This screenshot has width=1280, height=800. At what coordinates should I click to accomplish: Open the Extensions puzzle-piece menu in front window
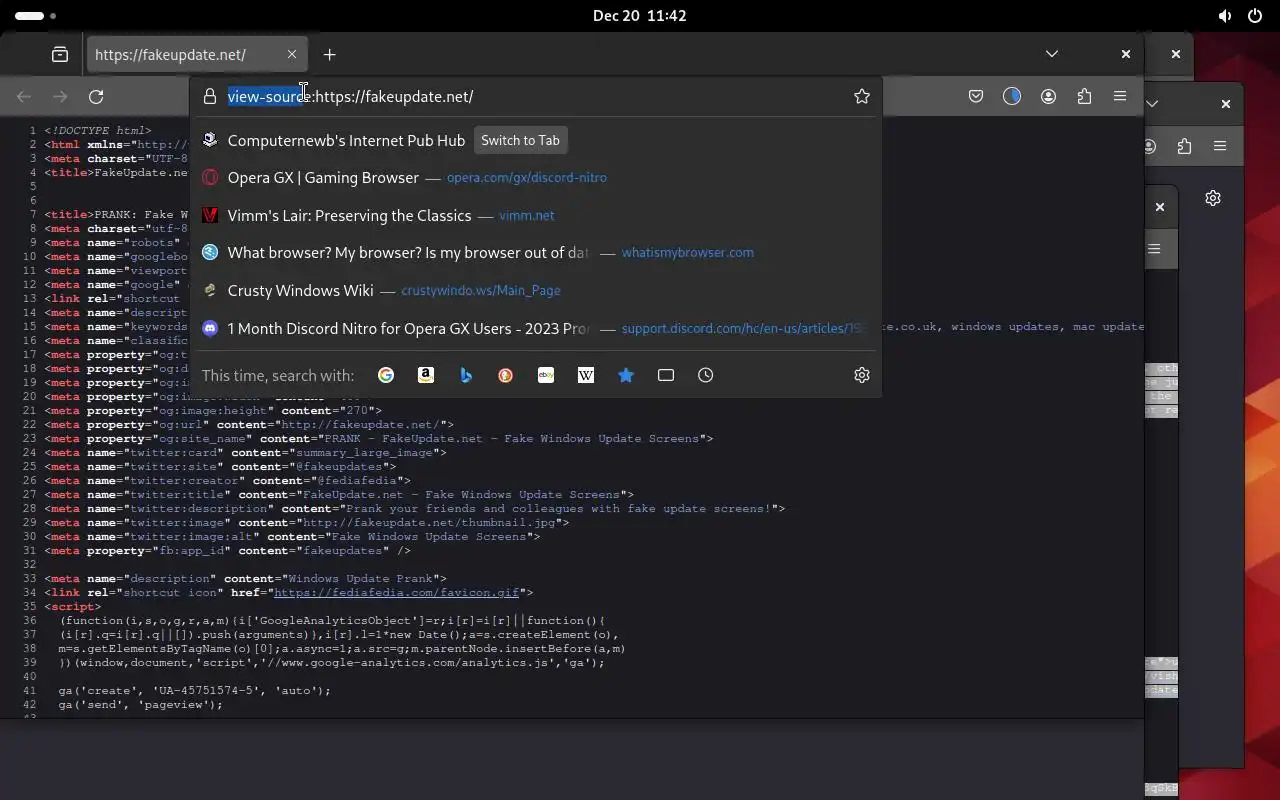click(1084, 96)
